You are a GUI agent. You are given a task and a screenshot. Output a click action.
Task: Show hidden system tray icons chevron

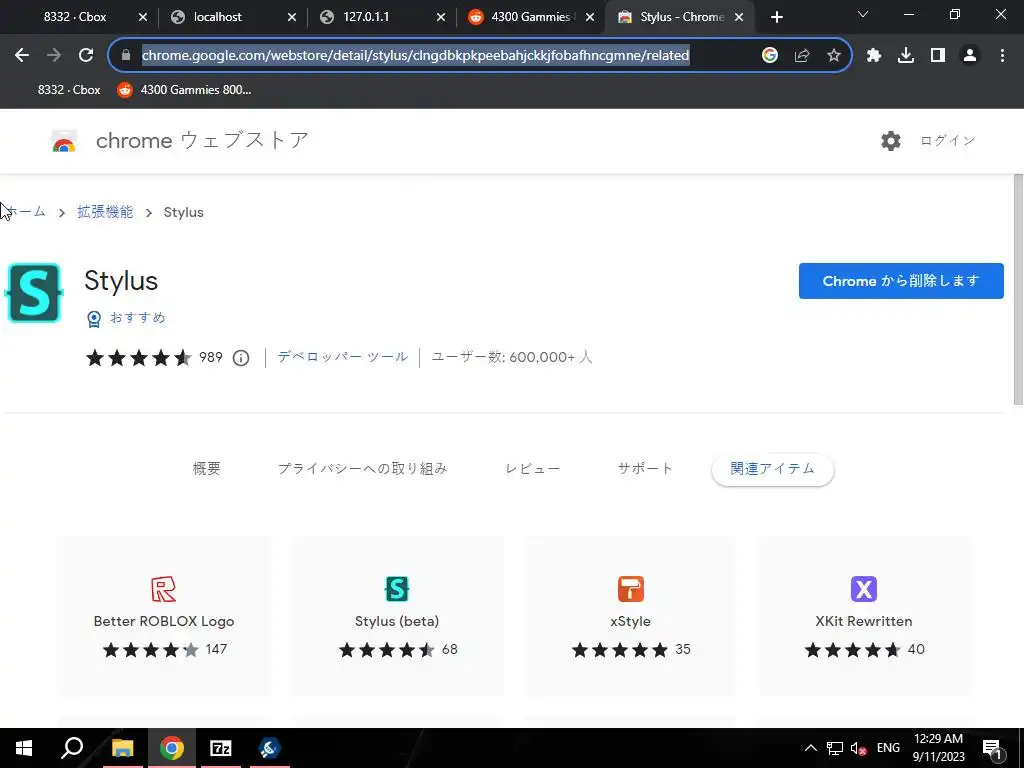click(x=810, y=748)
